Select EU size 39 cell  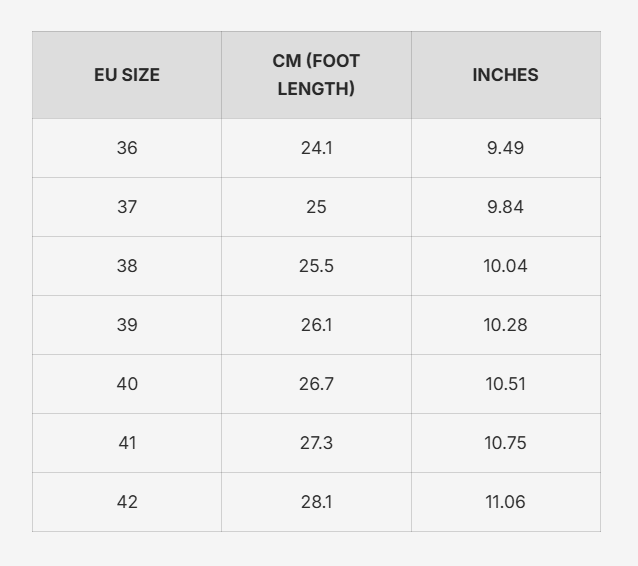pos(127,325)
